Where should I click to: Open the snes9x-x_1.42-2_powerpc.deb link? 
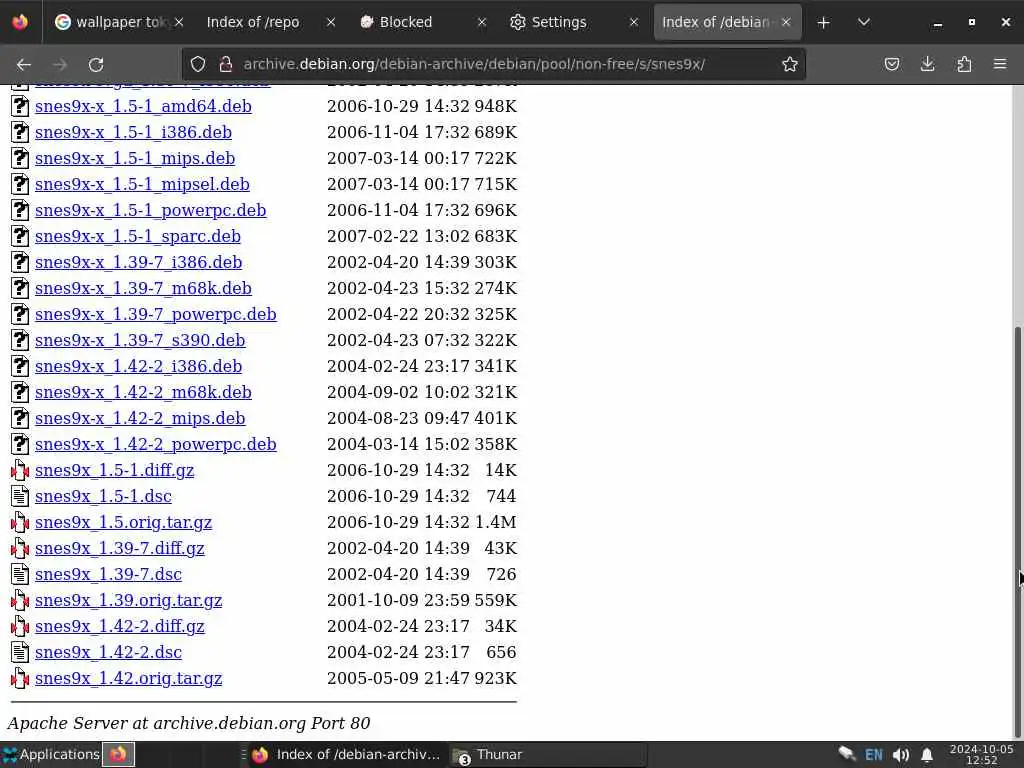tap(155, 445)
